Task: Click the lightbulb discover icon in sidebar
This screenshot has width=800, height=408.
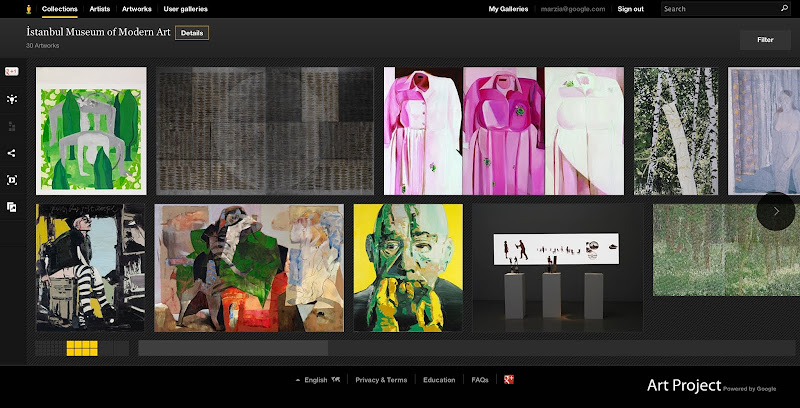Action: click(x=12, y=99)
